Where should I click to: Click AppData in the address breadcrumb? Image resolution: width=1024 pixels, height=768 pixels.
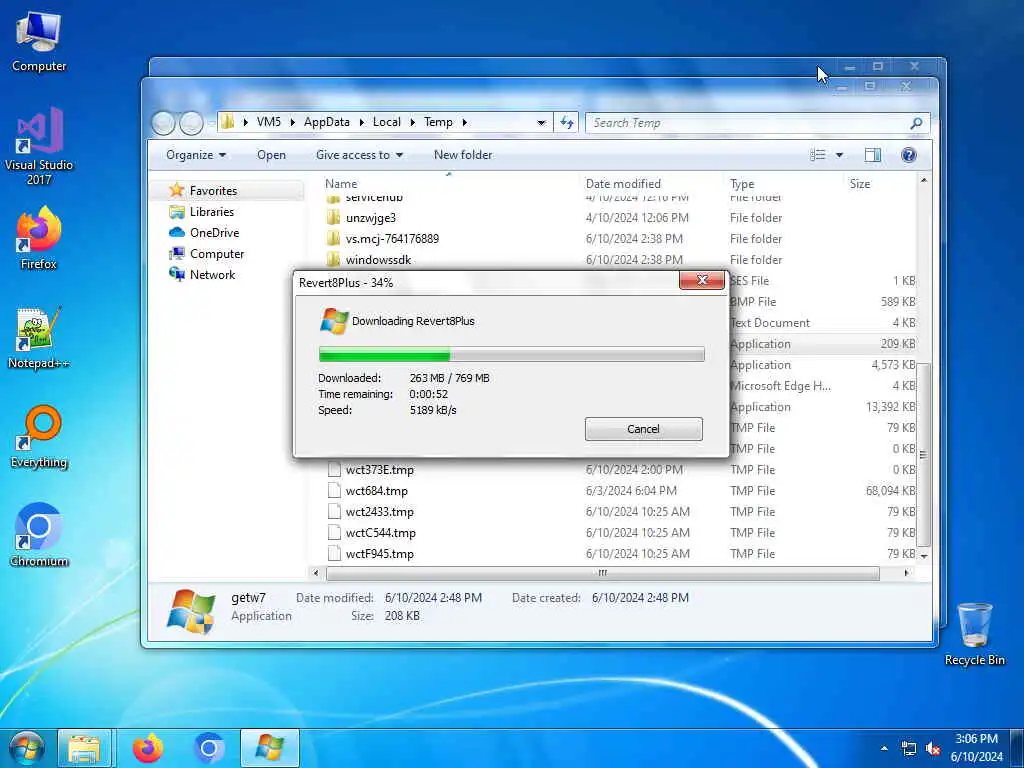[327, 122]
